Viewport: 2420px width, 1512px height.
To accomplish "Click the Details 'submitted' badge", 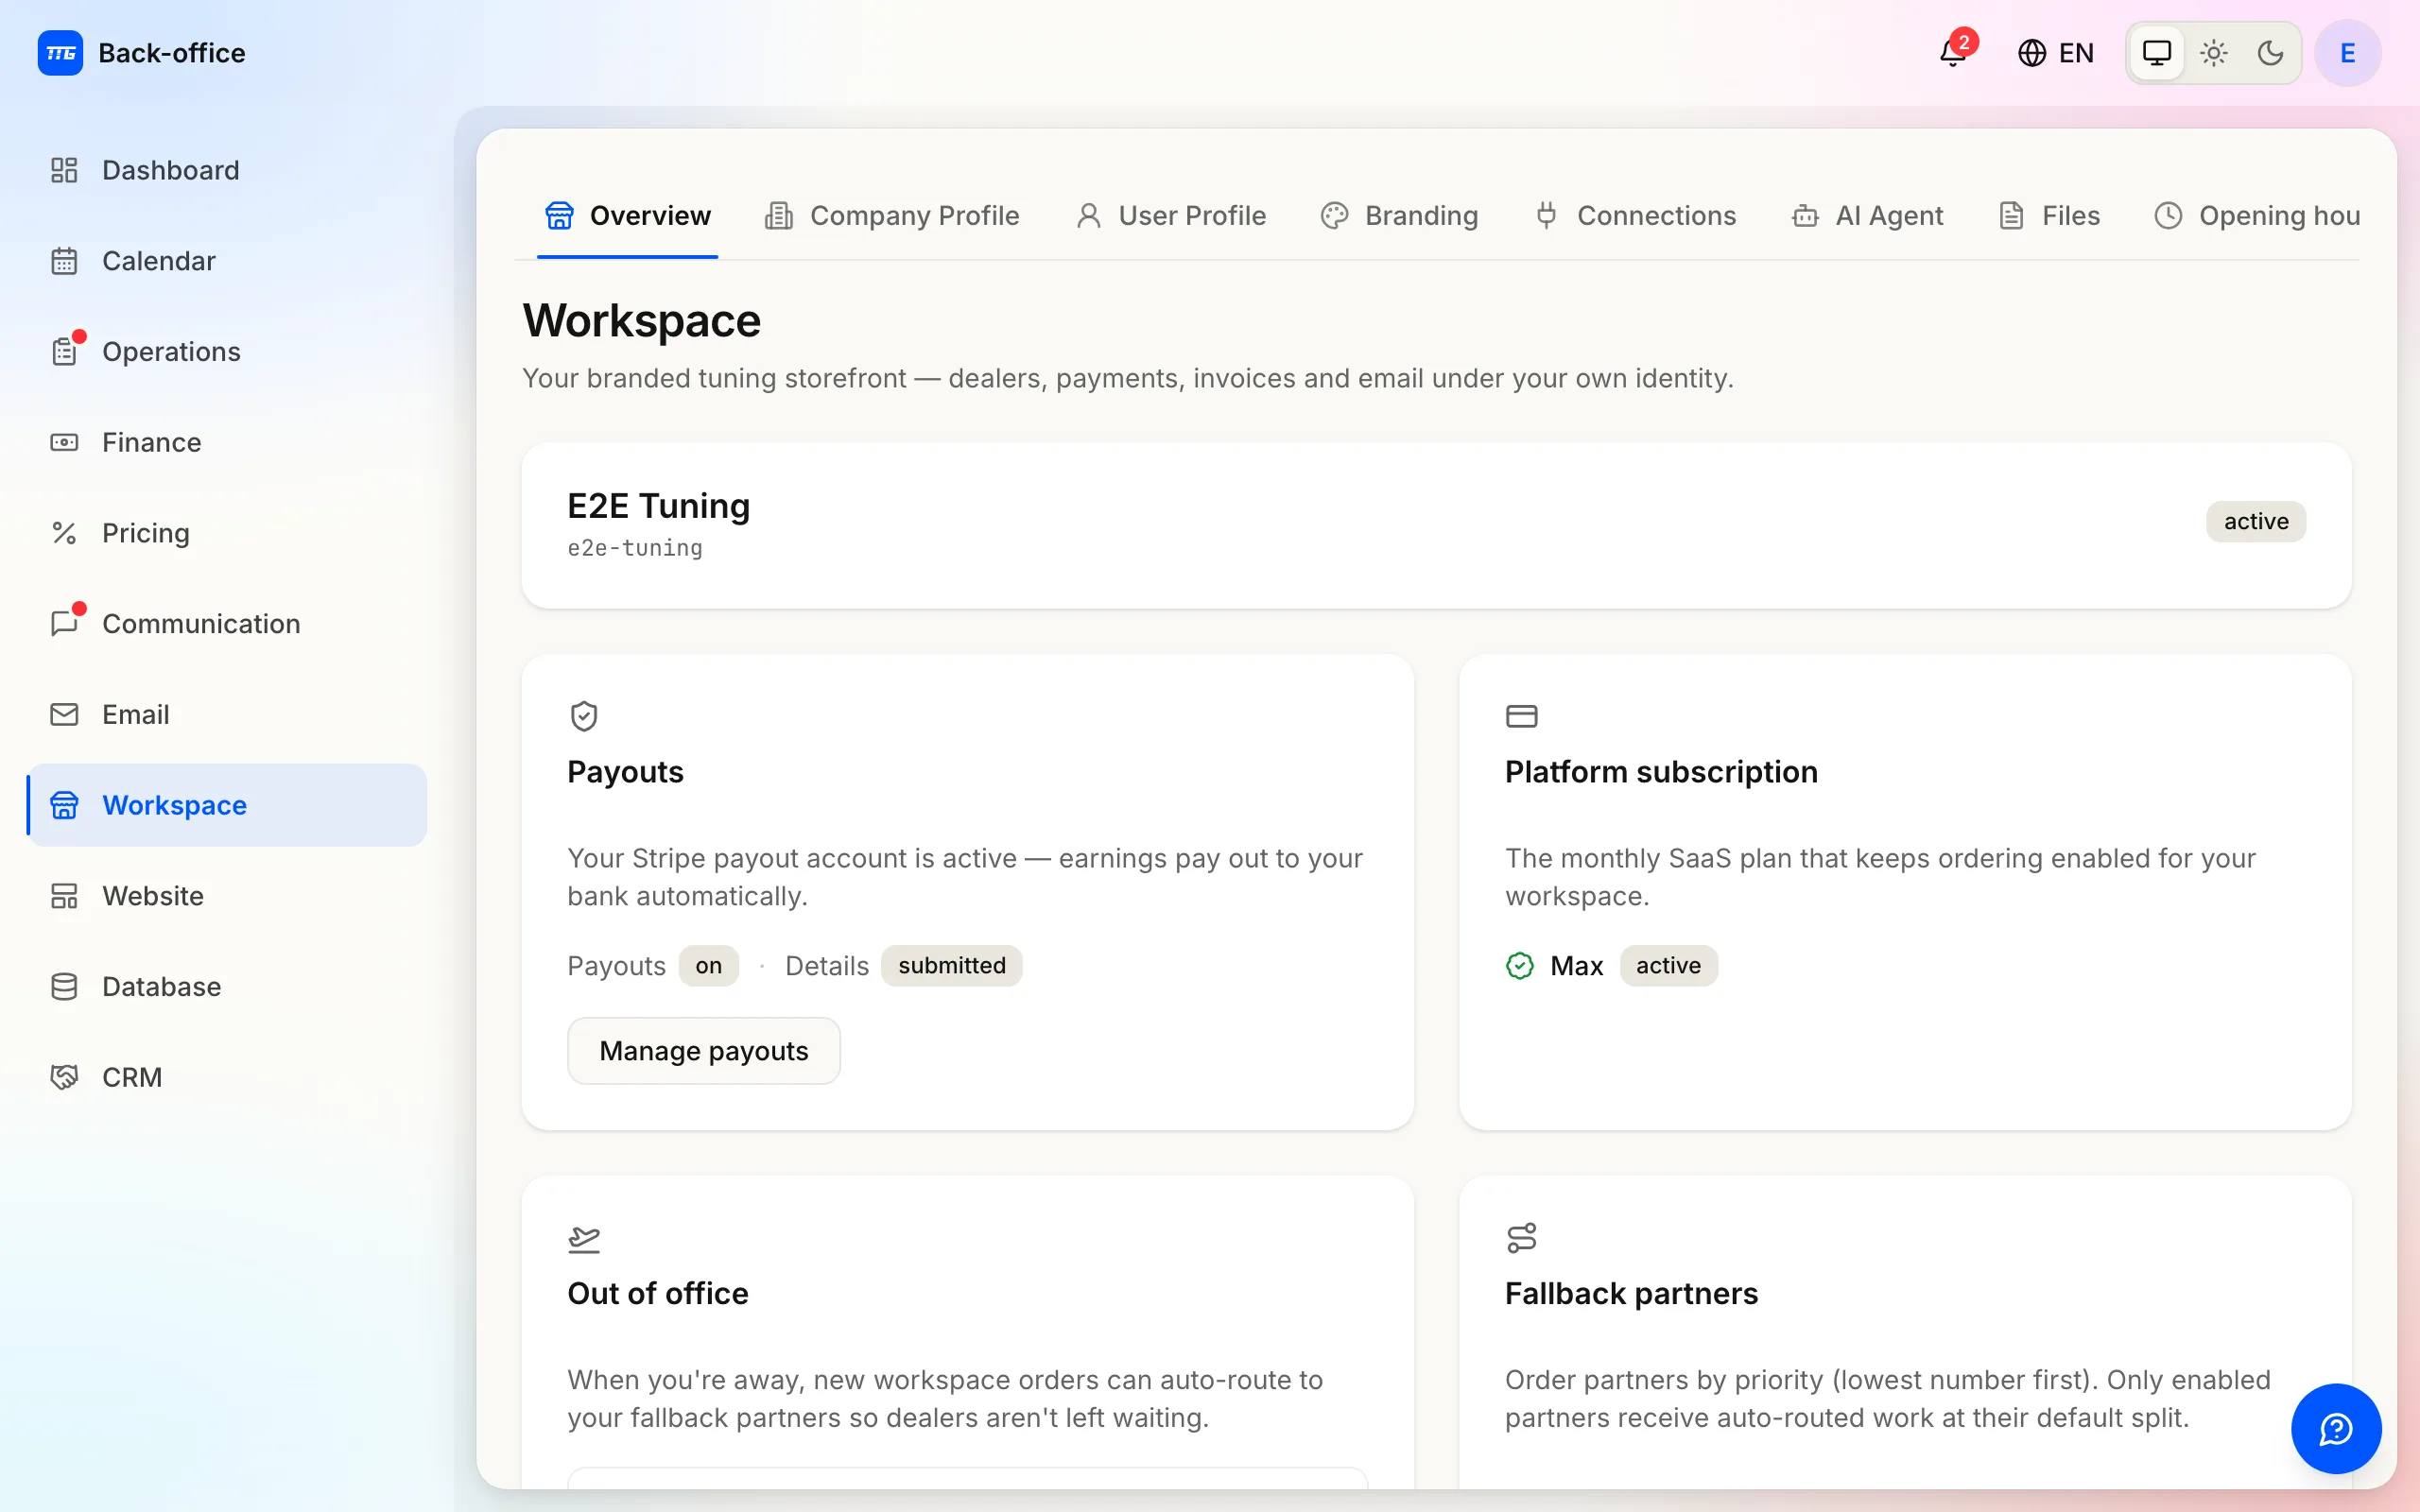I will [951, 966].
